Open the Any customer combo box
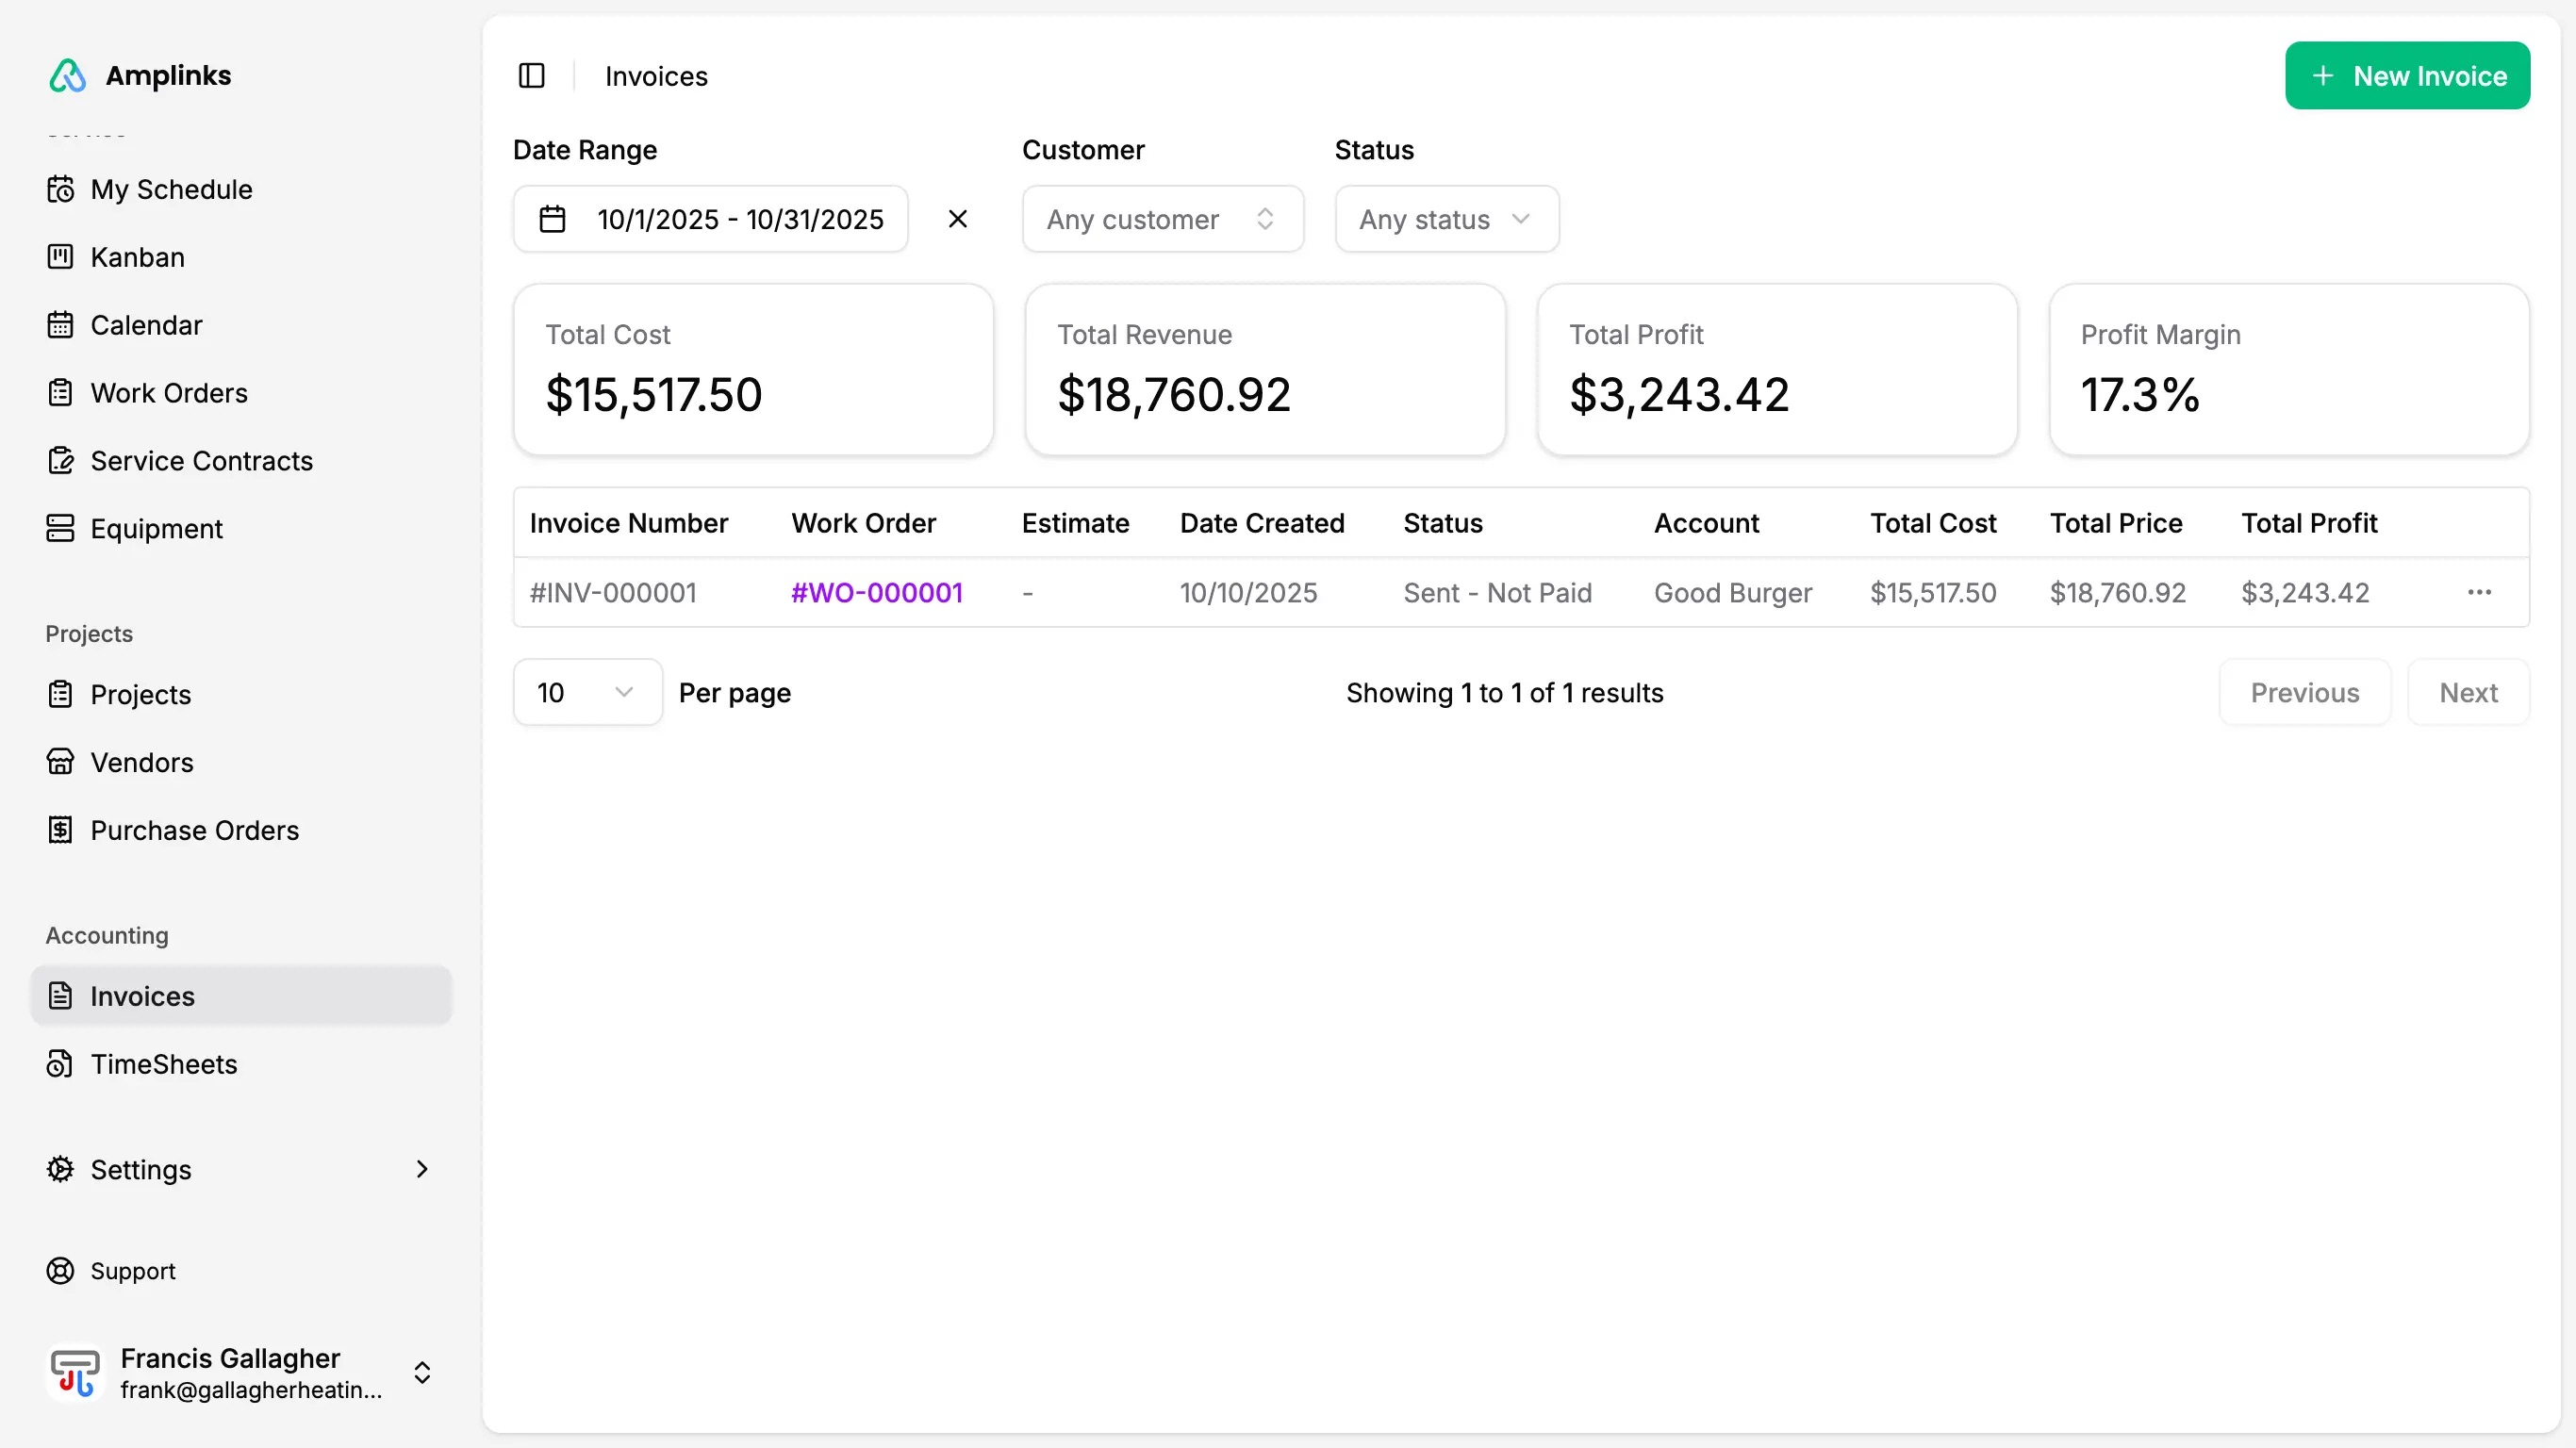Image resolution: width=2576 pixels, height=1448 pixels. (x=1162, y=219)
